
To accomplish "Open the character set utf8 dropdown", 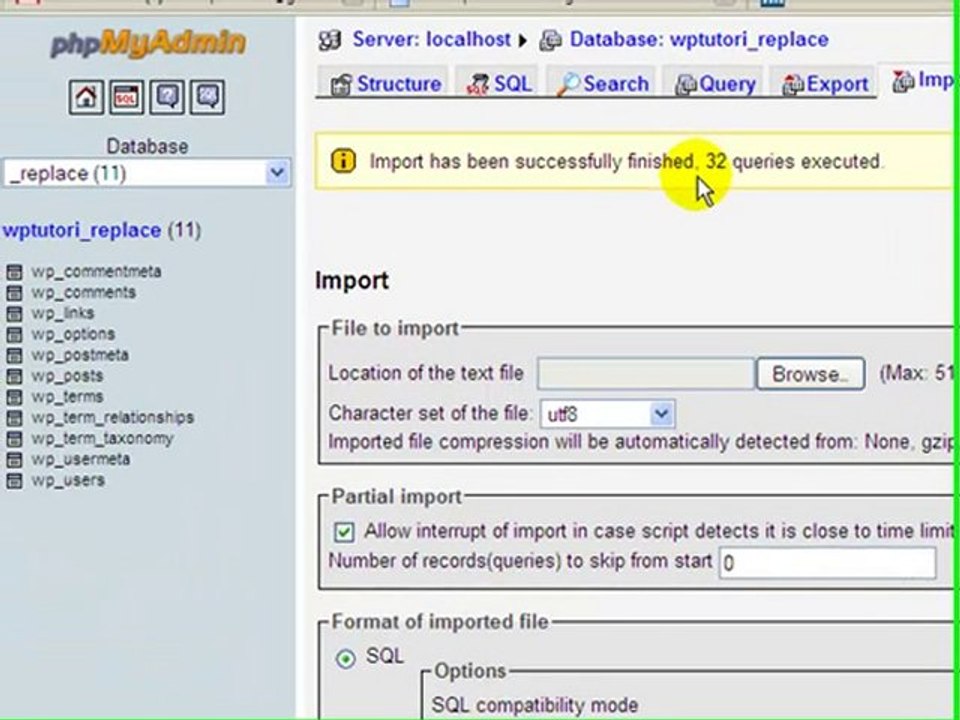I will [608, 414].
